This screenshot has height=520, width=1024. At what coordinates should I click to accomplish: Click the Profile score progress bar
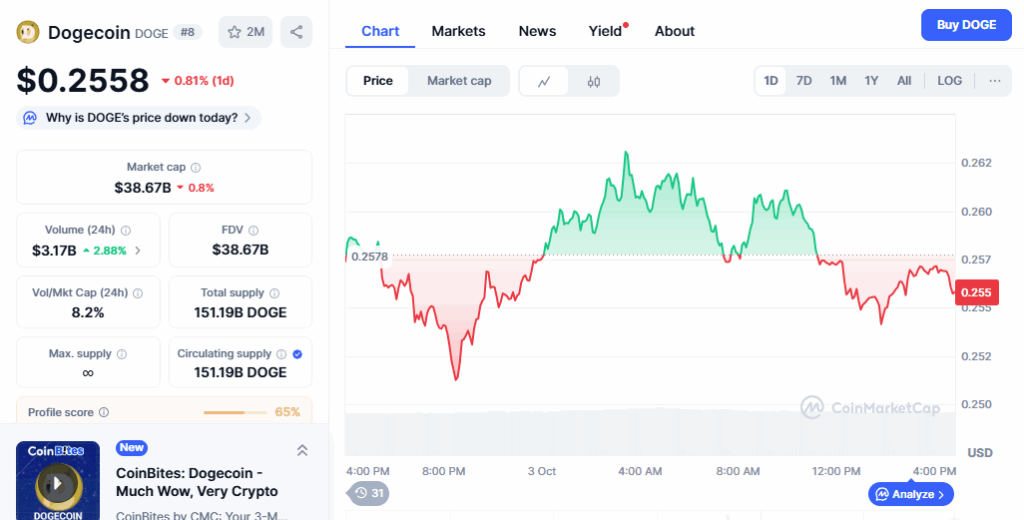[x=224, y=412]
